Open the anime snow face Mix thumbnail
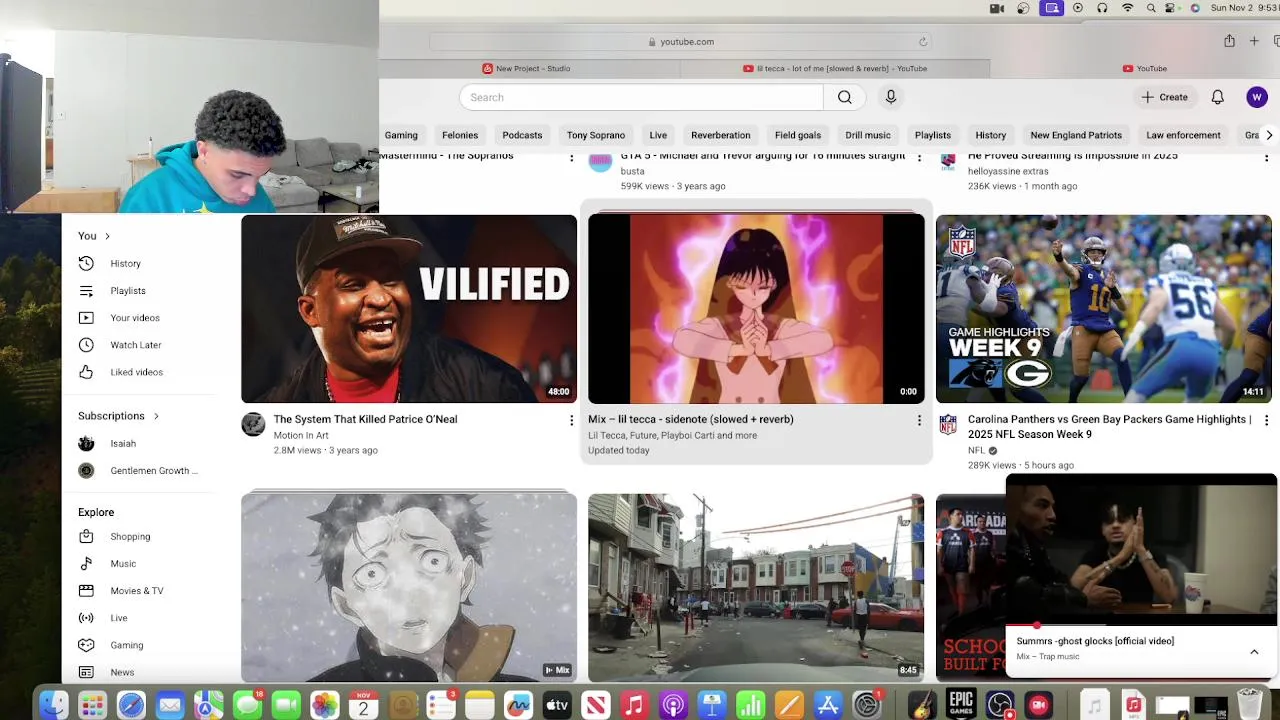This screenshot has width=1280, height=720. click(409, 587)
